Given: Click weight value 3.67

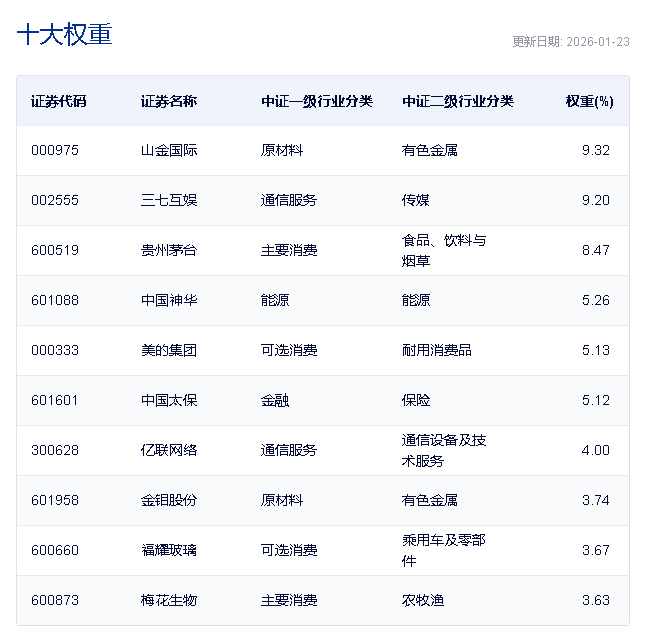Looking at the screenshot, I should [x=596, y=550].
